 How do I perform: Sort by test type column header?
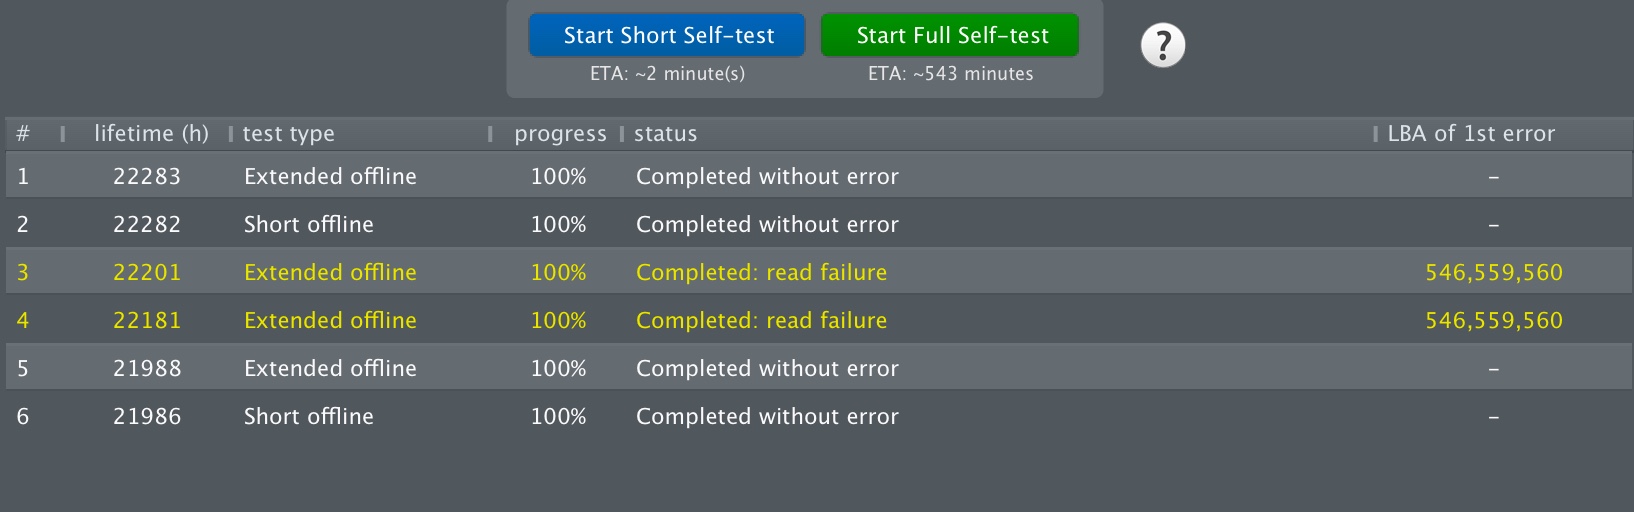pos(288,134)
